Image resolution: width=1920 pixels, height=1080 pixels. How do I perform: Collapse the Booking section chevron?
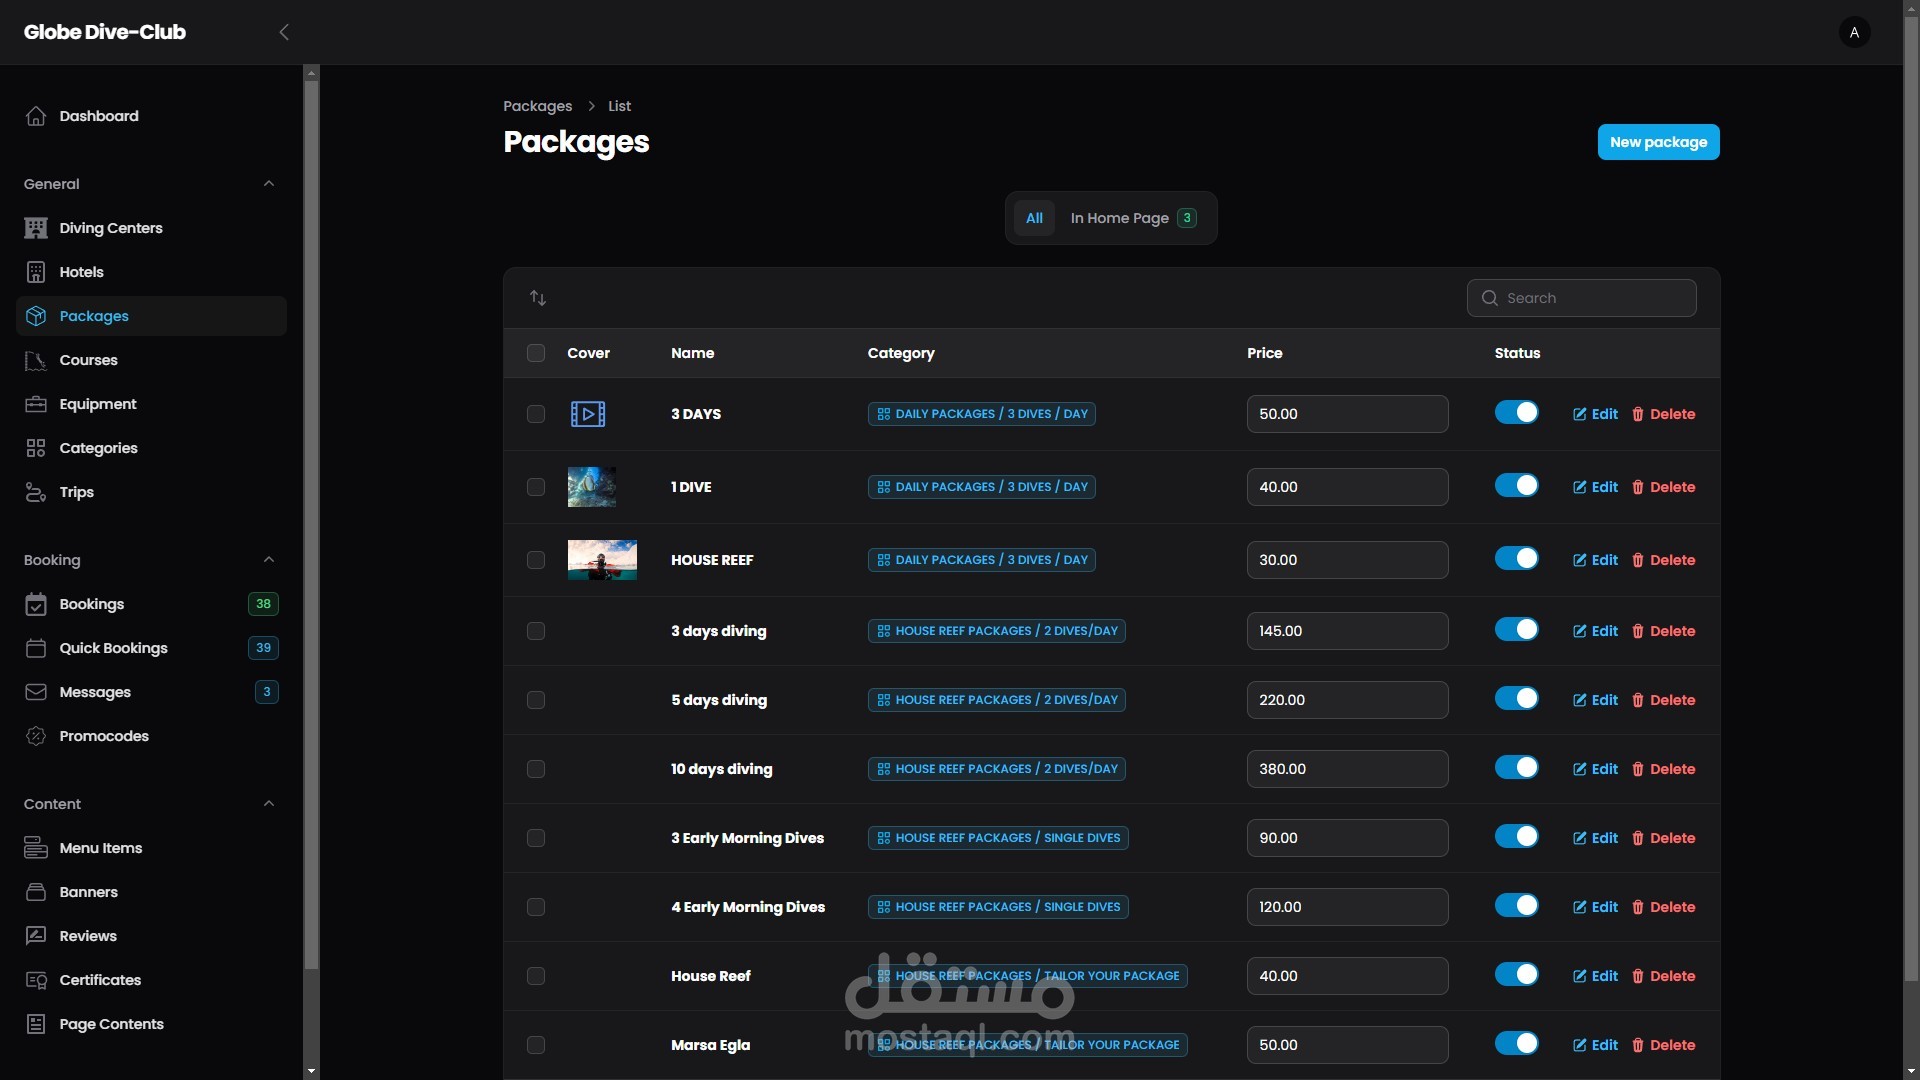point(268,560)
